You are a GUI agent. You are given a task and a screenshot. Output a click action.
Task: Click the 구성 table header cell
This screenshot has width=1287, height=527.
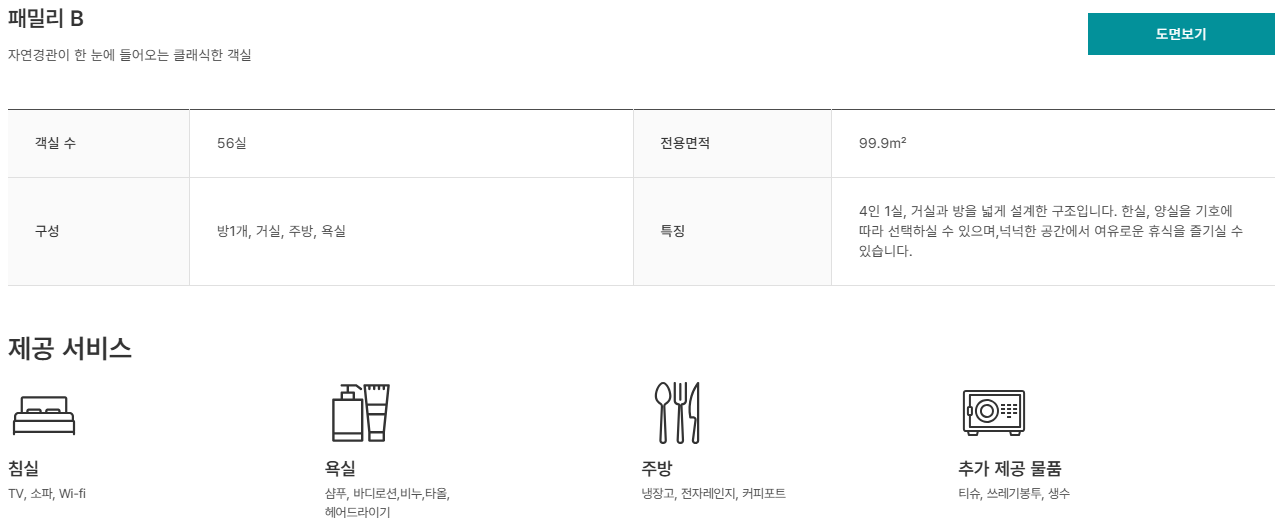point(48,231)
